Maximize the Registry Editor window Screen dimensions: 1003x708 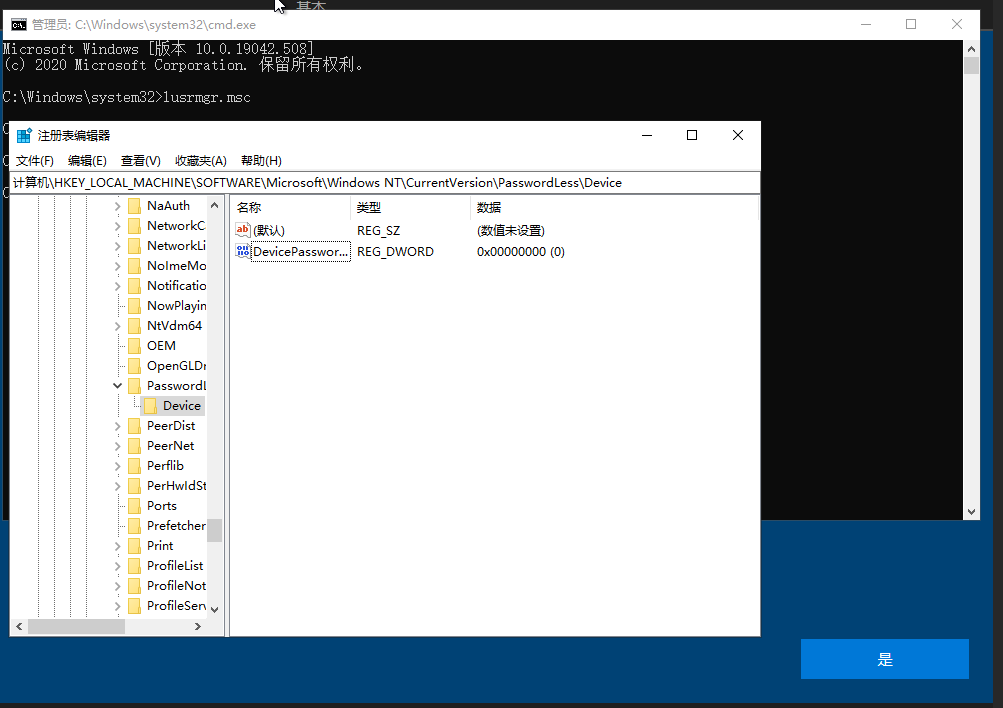click(x=691, y=136)
